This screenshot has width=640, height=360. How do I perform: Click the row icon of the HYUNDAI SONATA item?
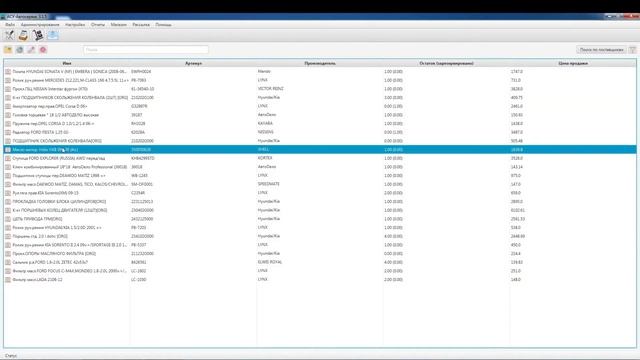(8, 71)
